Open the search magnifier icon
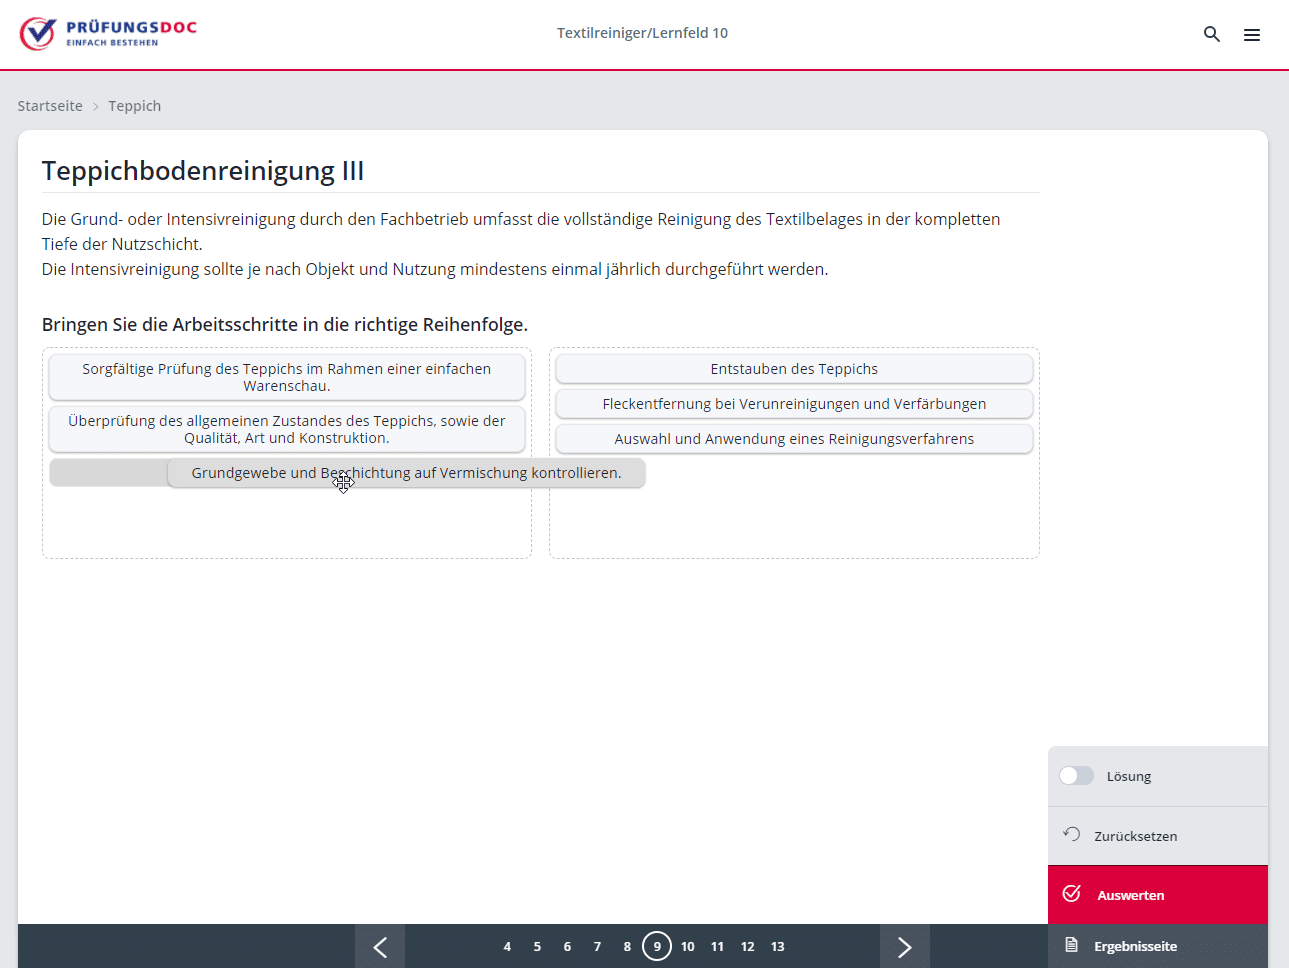The width and height of the screenshot is (1289, 968). tap(1211, 34)
